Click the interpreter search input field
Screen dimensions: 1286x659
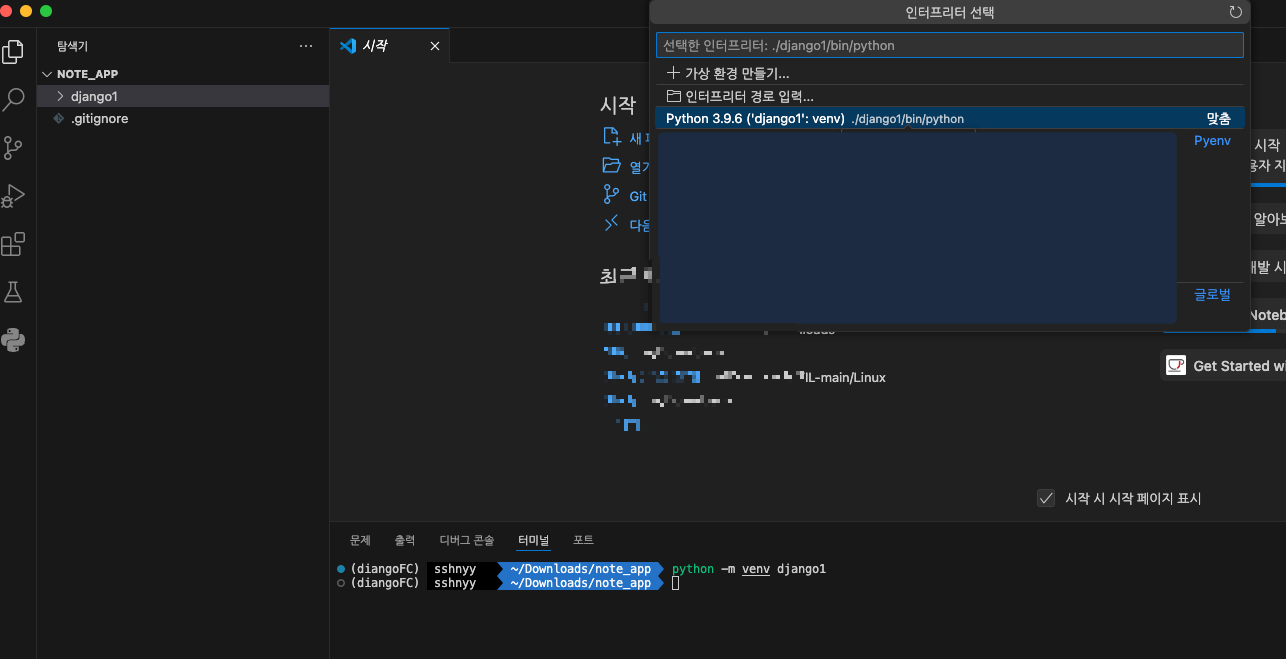(x=949, y=45)
